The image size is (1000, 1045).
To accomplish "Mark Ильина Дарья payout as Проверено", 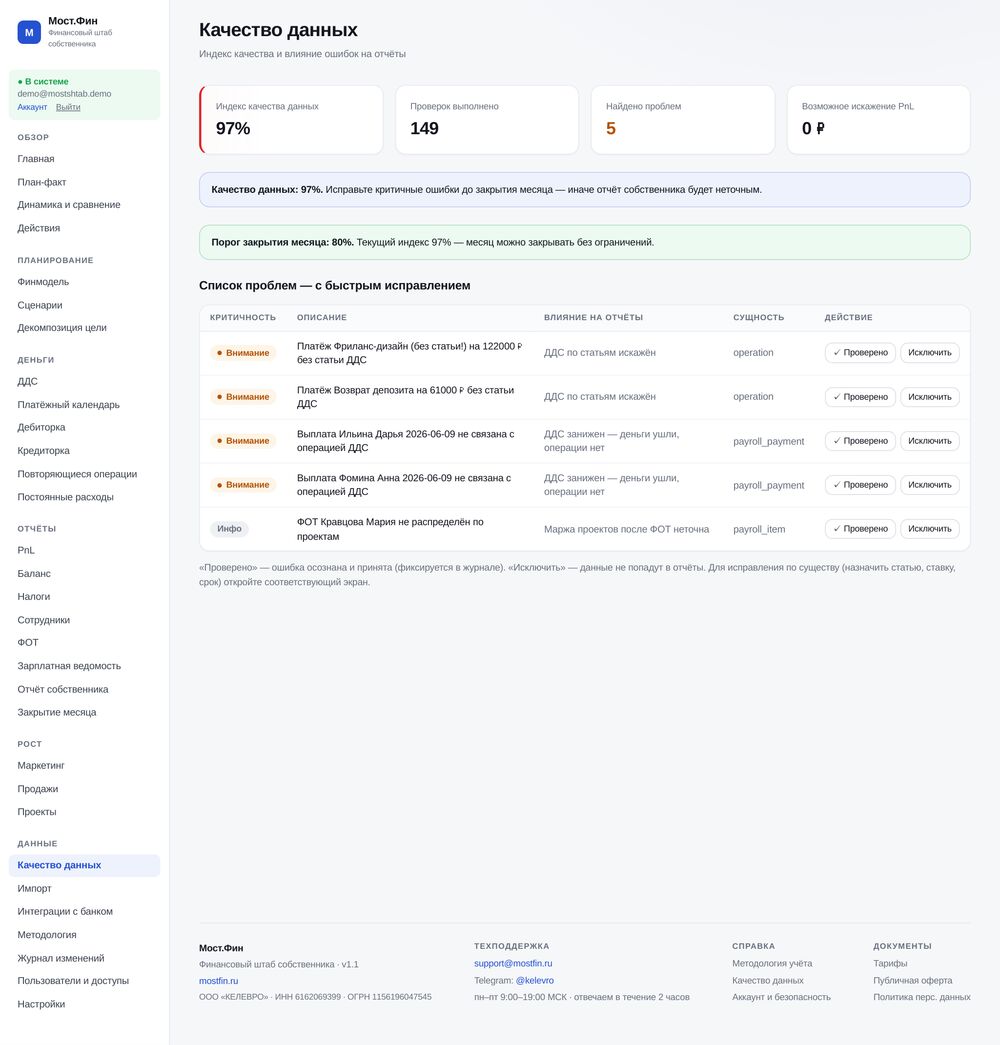I will [860, 441].
